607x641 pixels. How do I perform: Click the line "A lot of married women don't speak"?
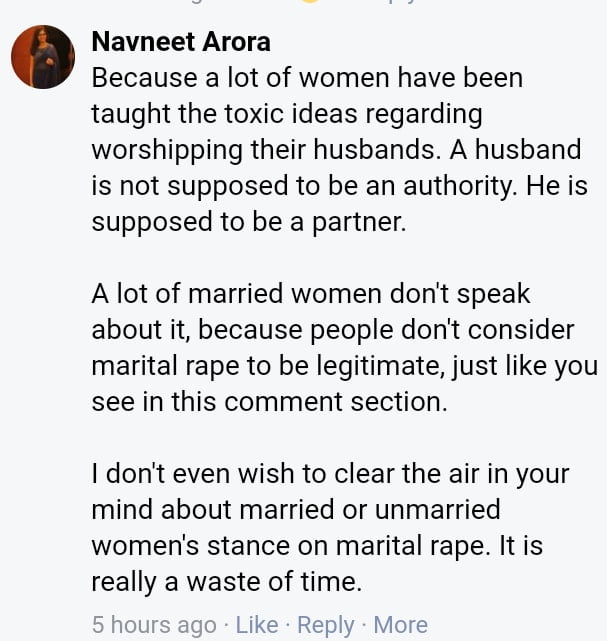pos(311,294)
